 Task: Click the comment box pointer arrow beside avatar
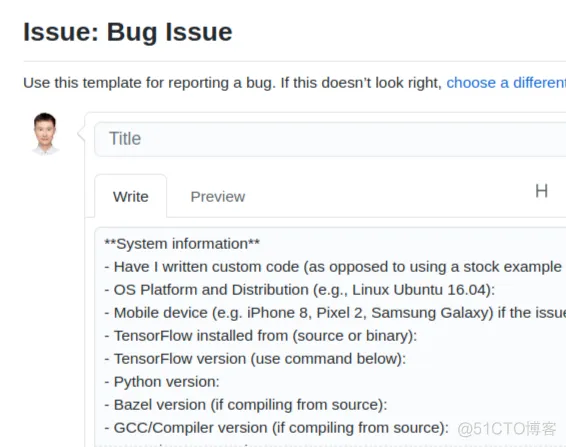click(81, 134)
